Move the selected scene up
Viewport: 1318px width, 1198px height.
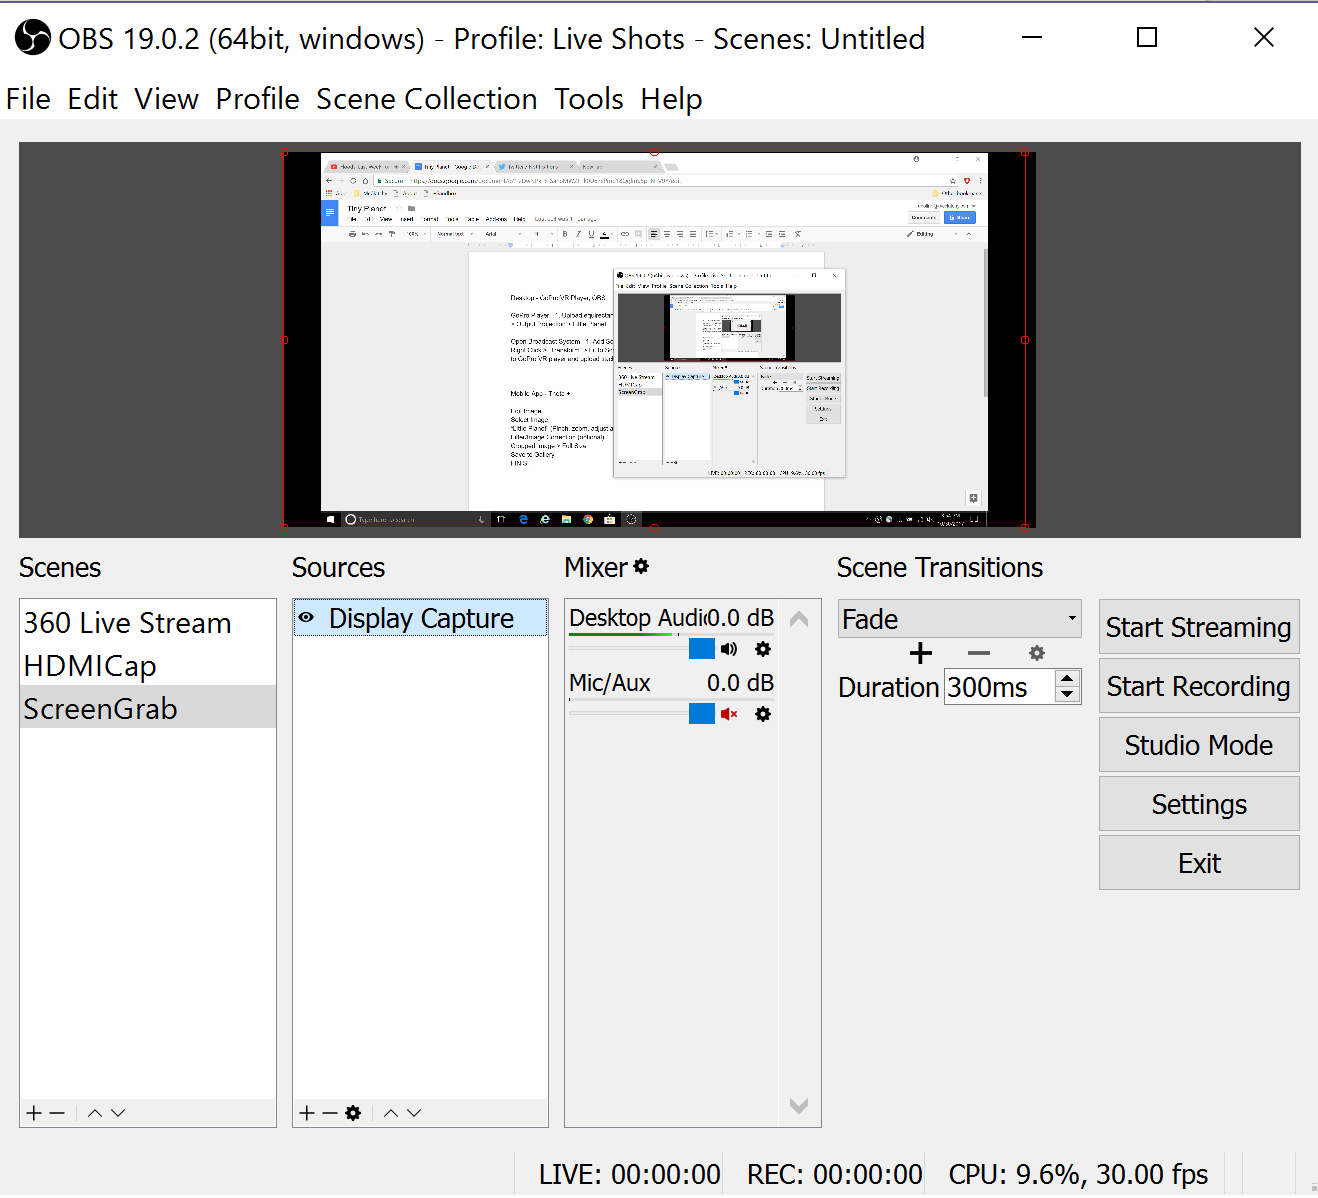coord(95,1113)
